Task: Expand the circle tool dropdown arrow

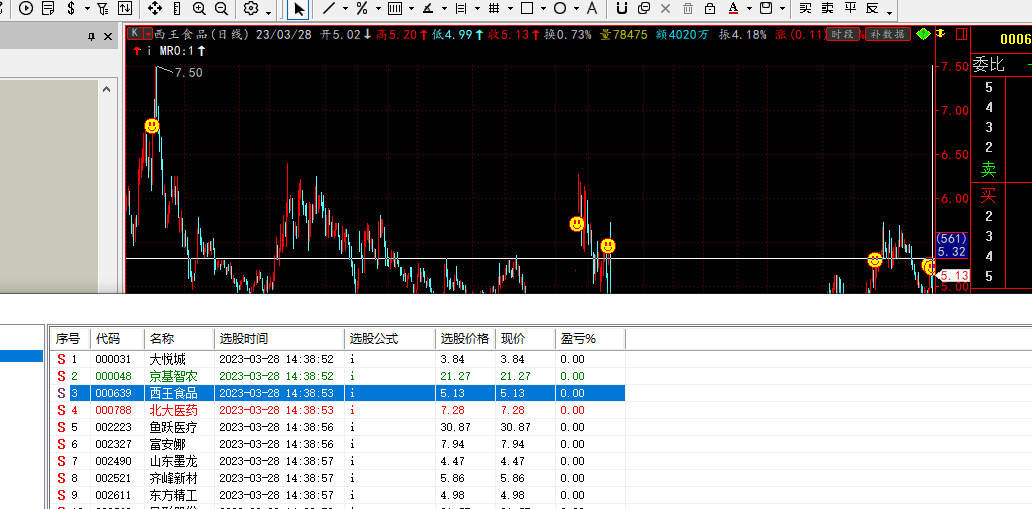Action: (576, 10)
